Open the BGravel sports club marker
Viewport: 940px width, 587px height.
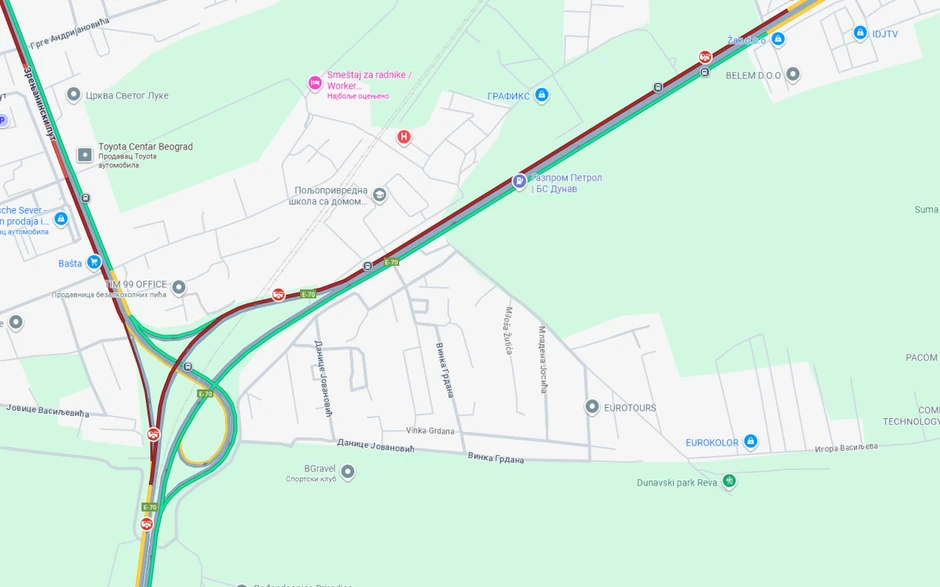(348, 472)
